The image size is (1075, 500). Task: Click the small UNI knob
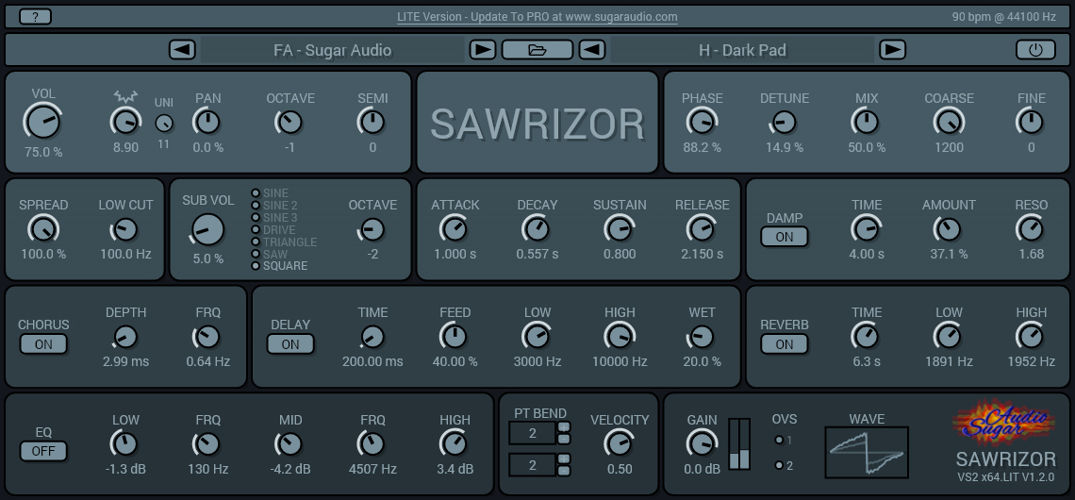point(164,123)
